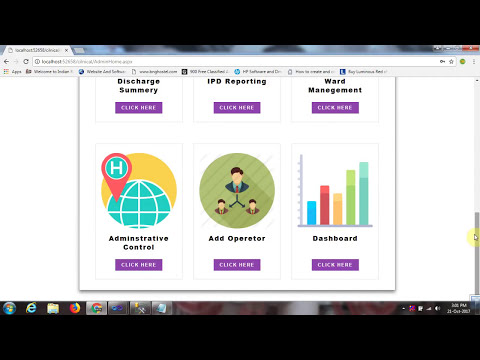This screenshot has height=360, width=480.
Task: Show hidden system tray icons
Action: (x=403, y=309)
